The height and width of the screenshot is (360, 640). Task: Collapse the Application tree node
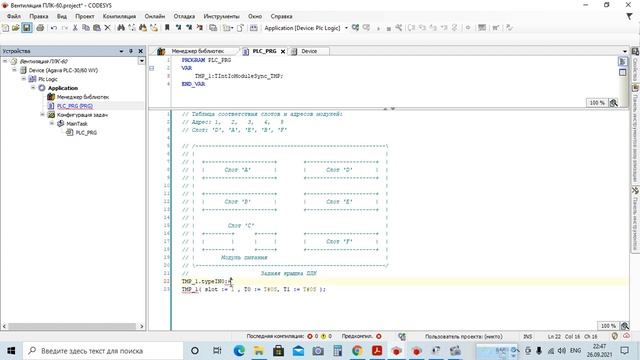coord(33,88)
